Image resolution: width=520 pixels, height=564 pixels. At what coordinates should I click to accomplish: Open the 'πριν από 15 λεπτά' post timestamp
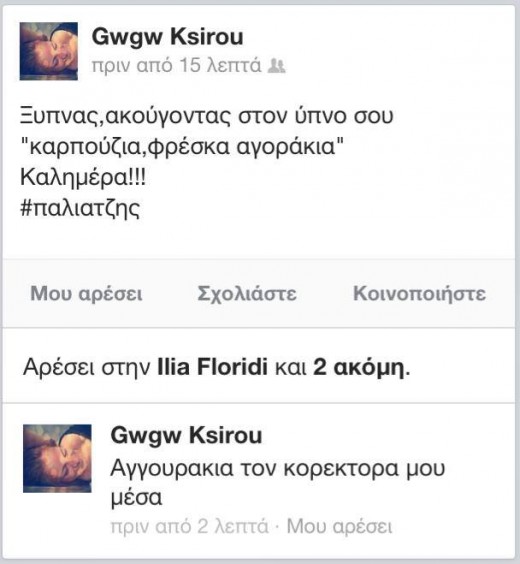[176, 65]
